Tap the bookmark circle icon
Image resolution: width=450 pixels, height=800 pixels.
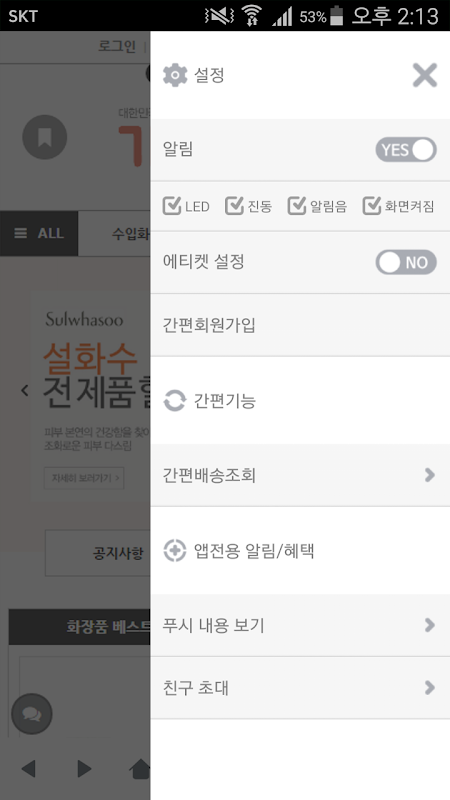(45, 137)
